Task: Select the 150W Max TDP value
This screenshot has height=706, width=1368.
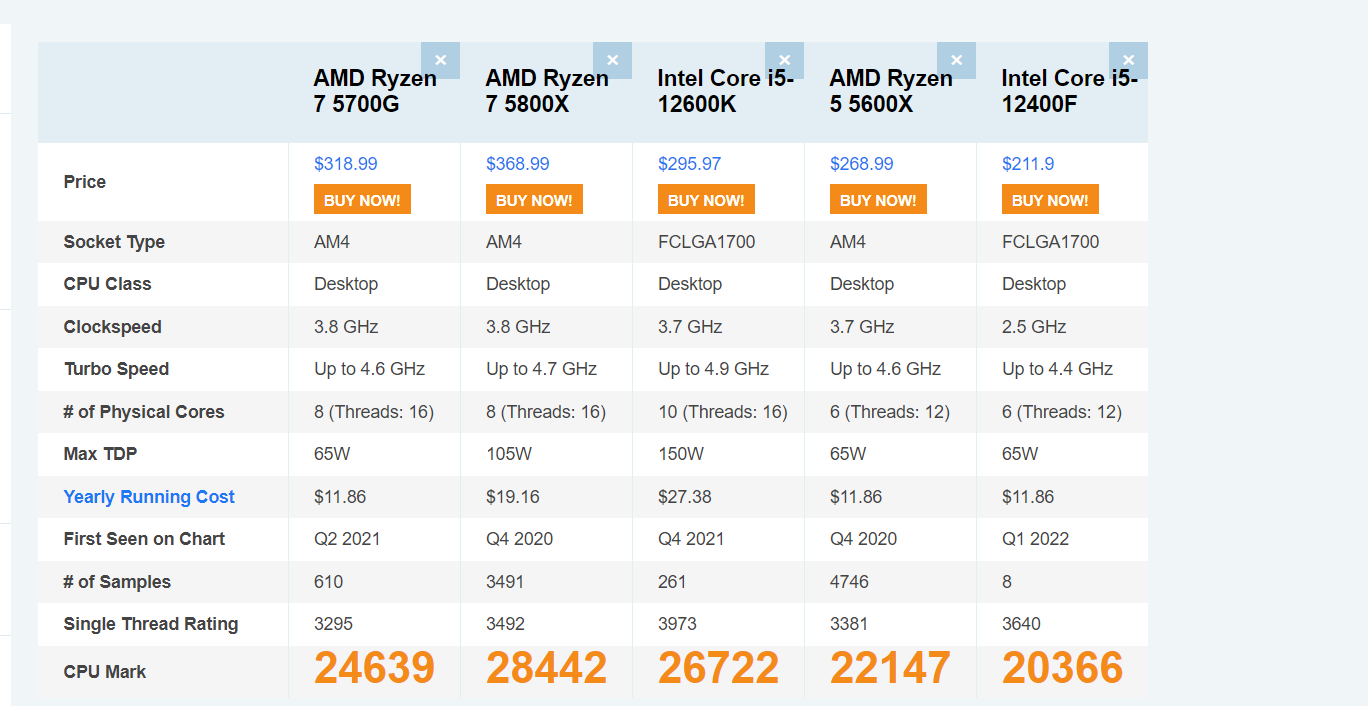Action: [681, 454]
